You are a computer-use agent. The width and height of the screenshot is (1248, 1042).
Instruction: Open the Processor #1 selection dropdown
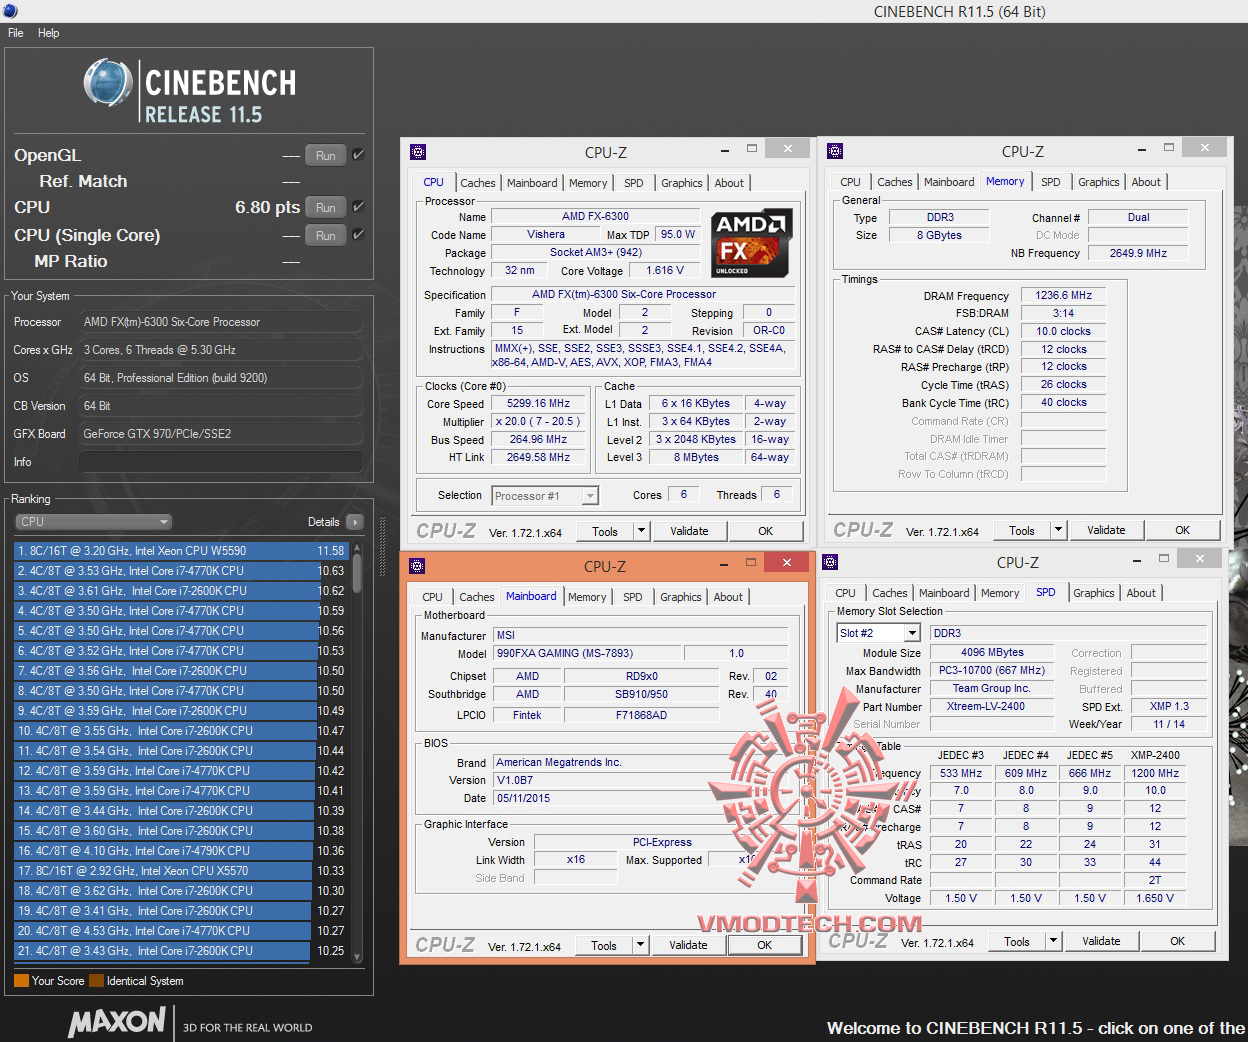[545, 496]
